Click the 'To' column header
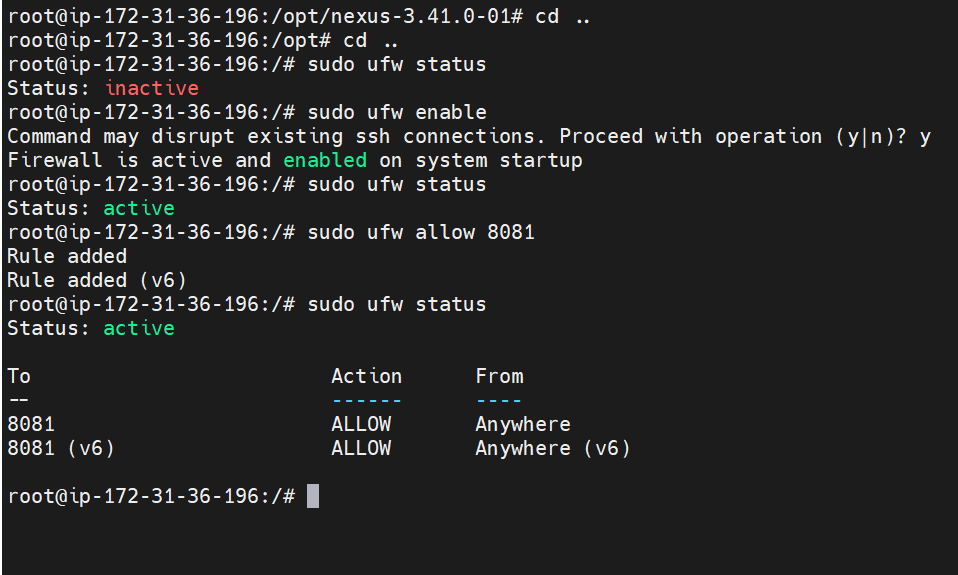958x575 pixels. point(19,376)
